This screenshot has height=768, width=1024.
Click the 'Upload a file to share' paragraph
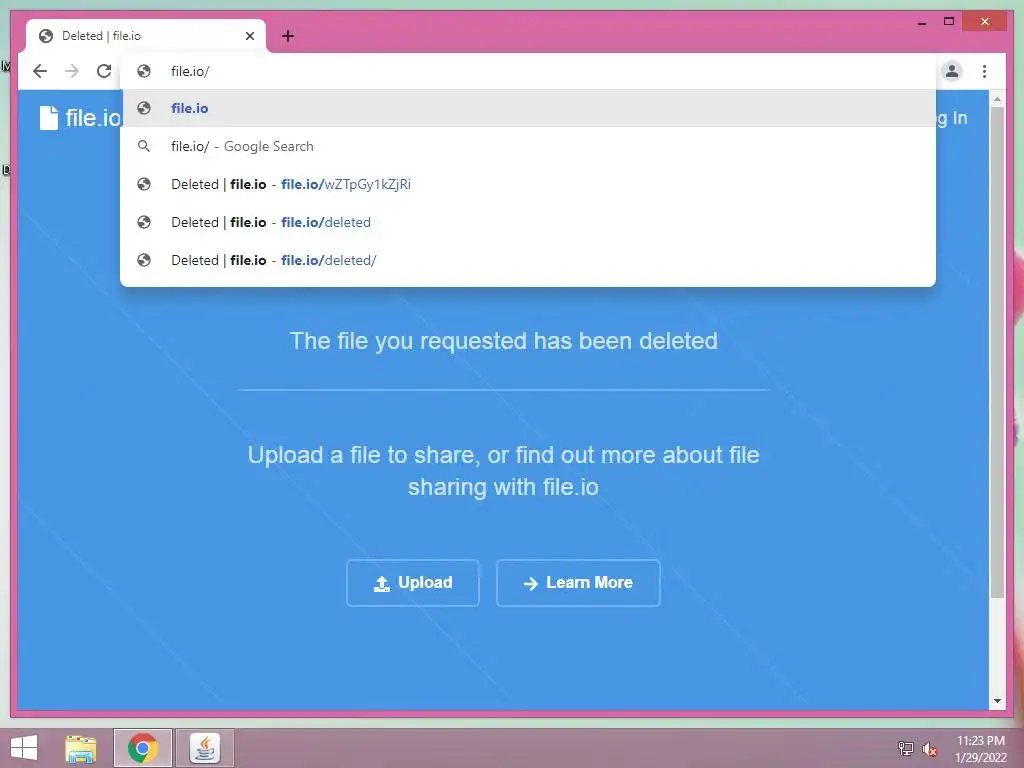504,471
